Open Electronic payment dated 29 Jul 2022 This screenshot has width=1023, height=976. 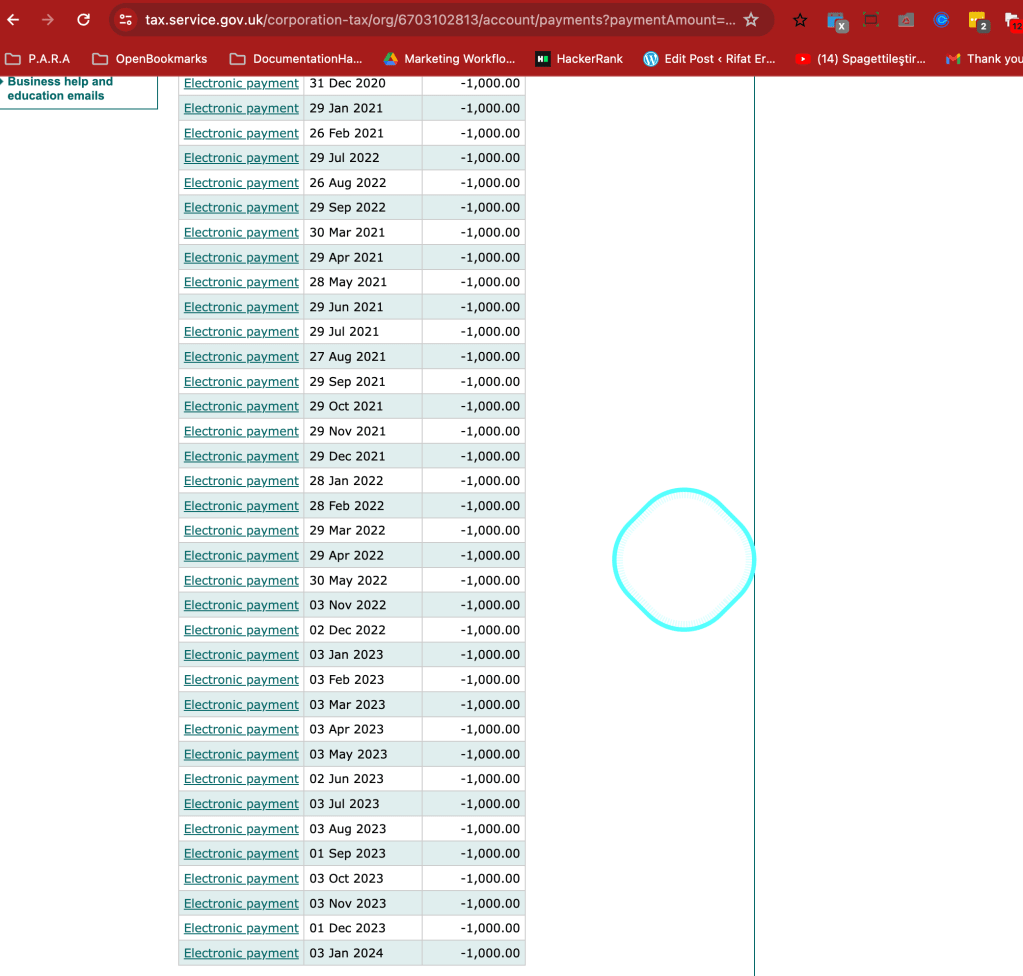[x=241, y=158]
